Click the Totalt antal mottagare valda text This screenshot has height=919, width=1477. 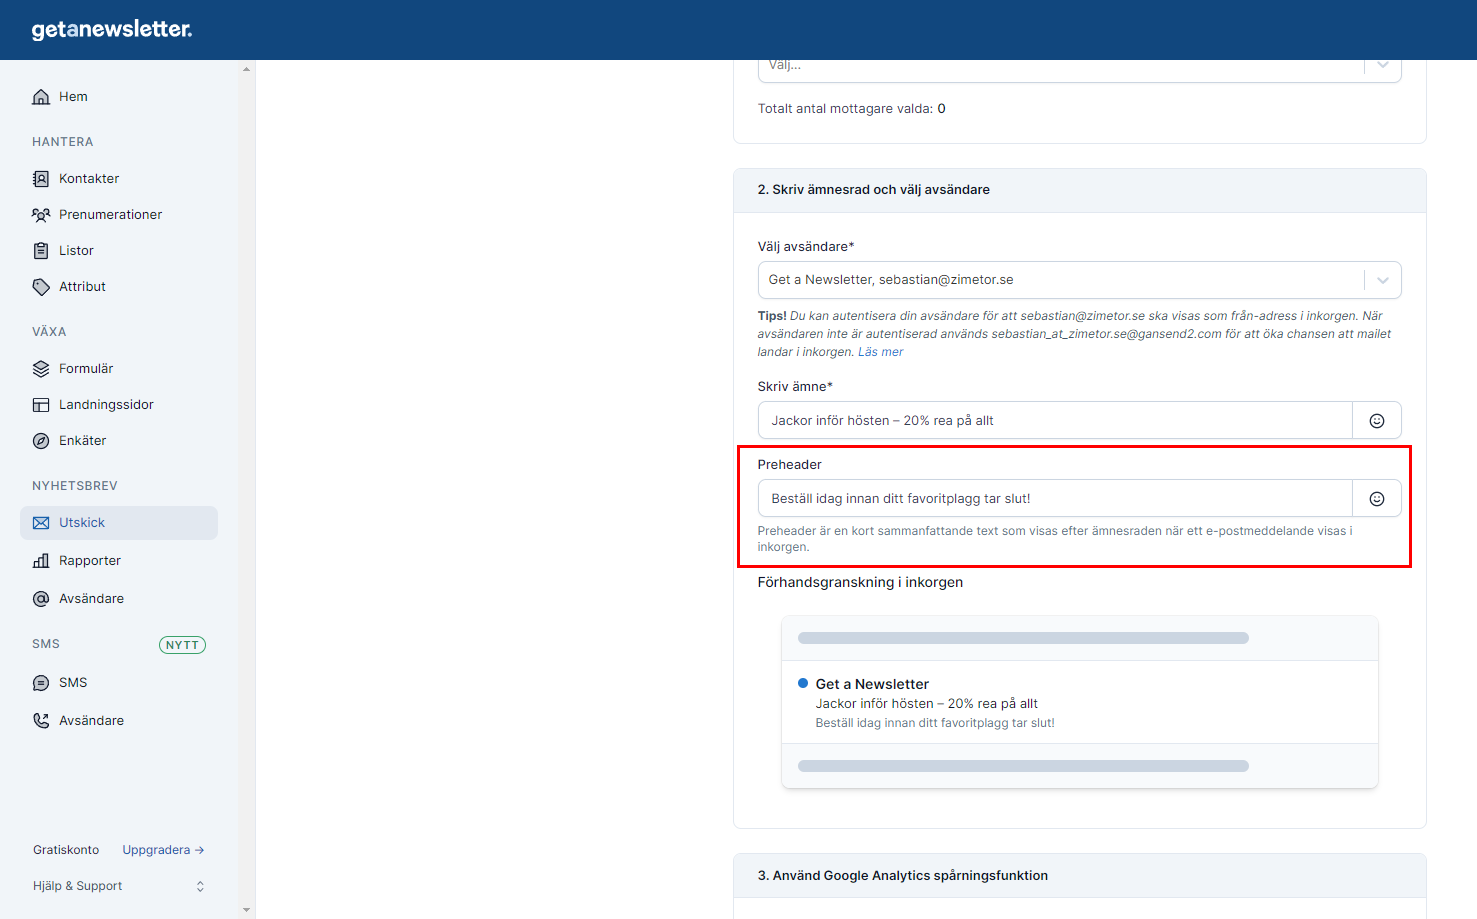851,109
